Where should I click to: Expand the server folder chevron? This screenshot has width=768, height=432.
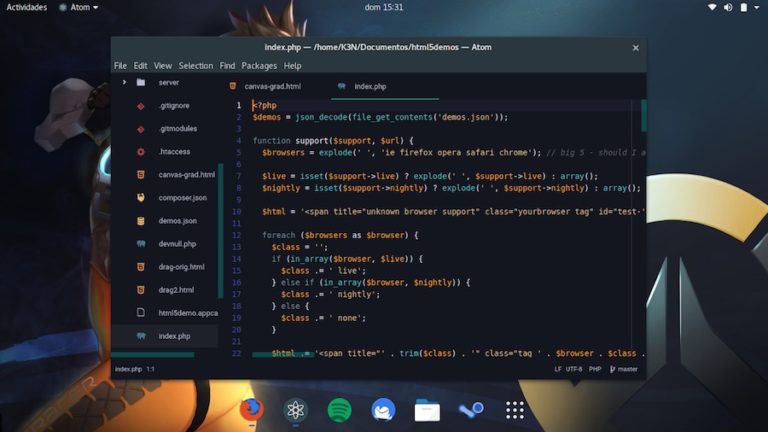point(124,82)
